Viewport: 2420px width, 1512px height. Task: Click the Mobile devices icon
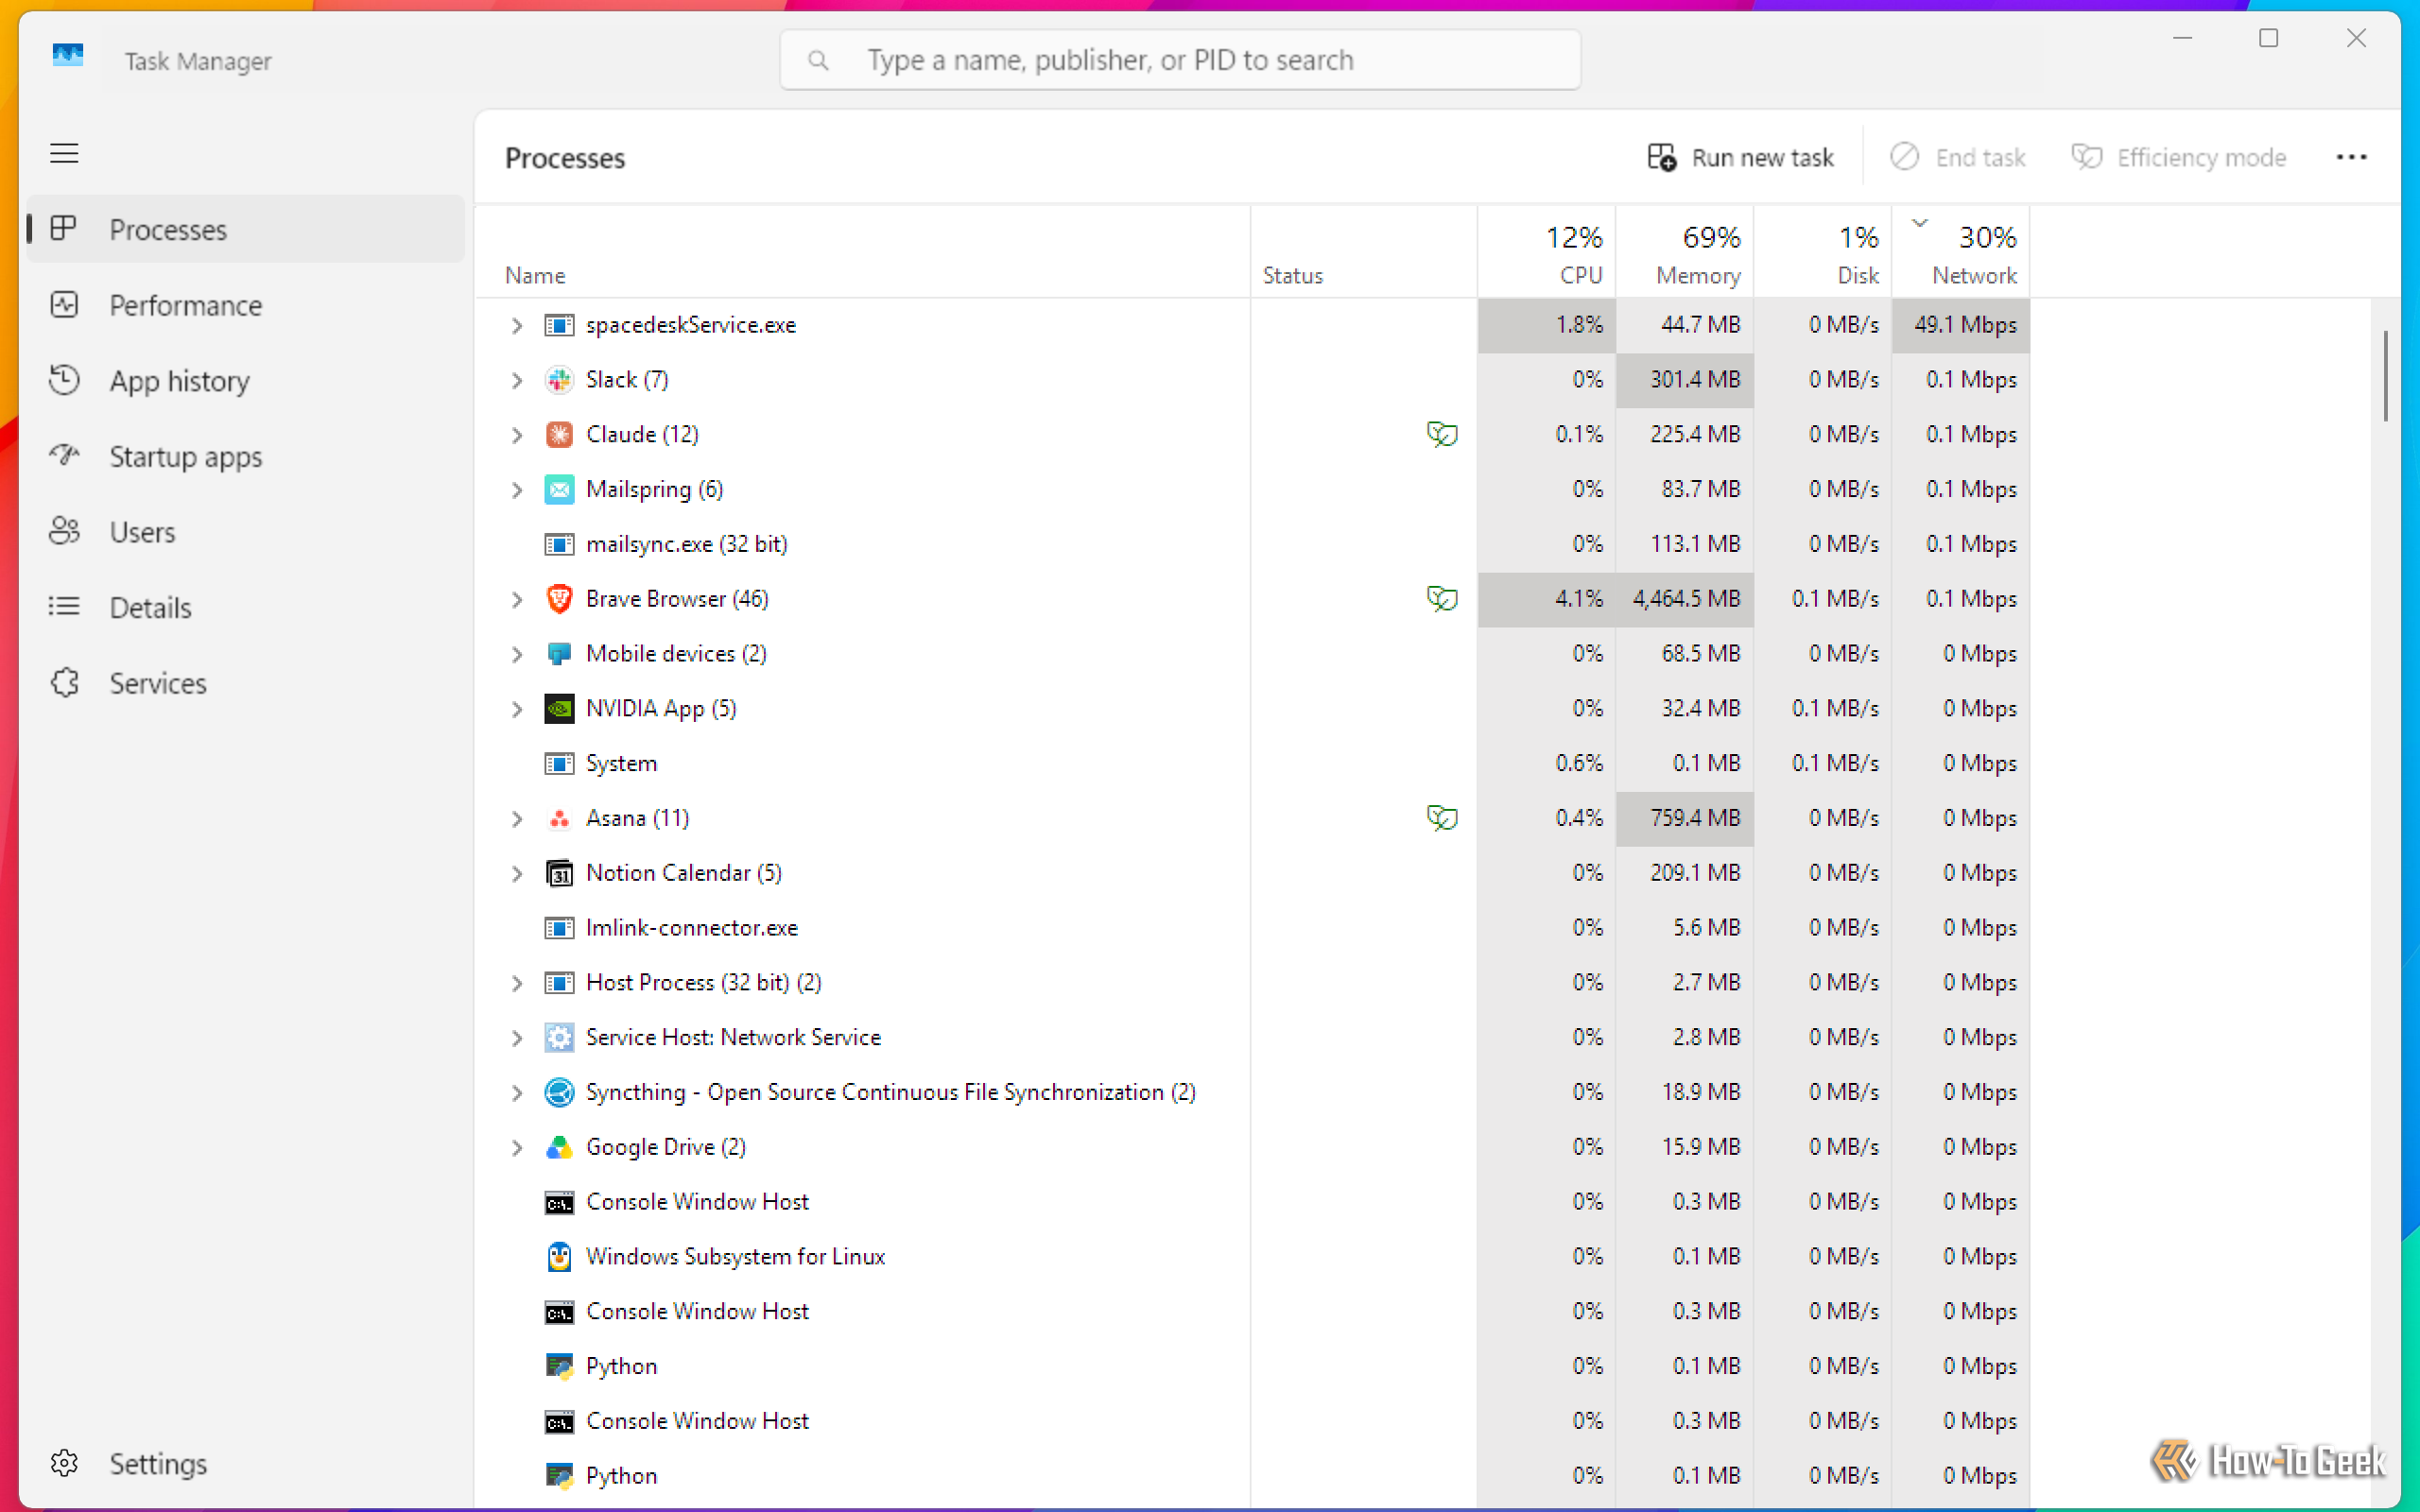coord(559,654)
